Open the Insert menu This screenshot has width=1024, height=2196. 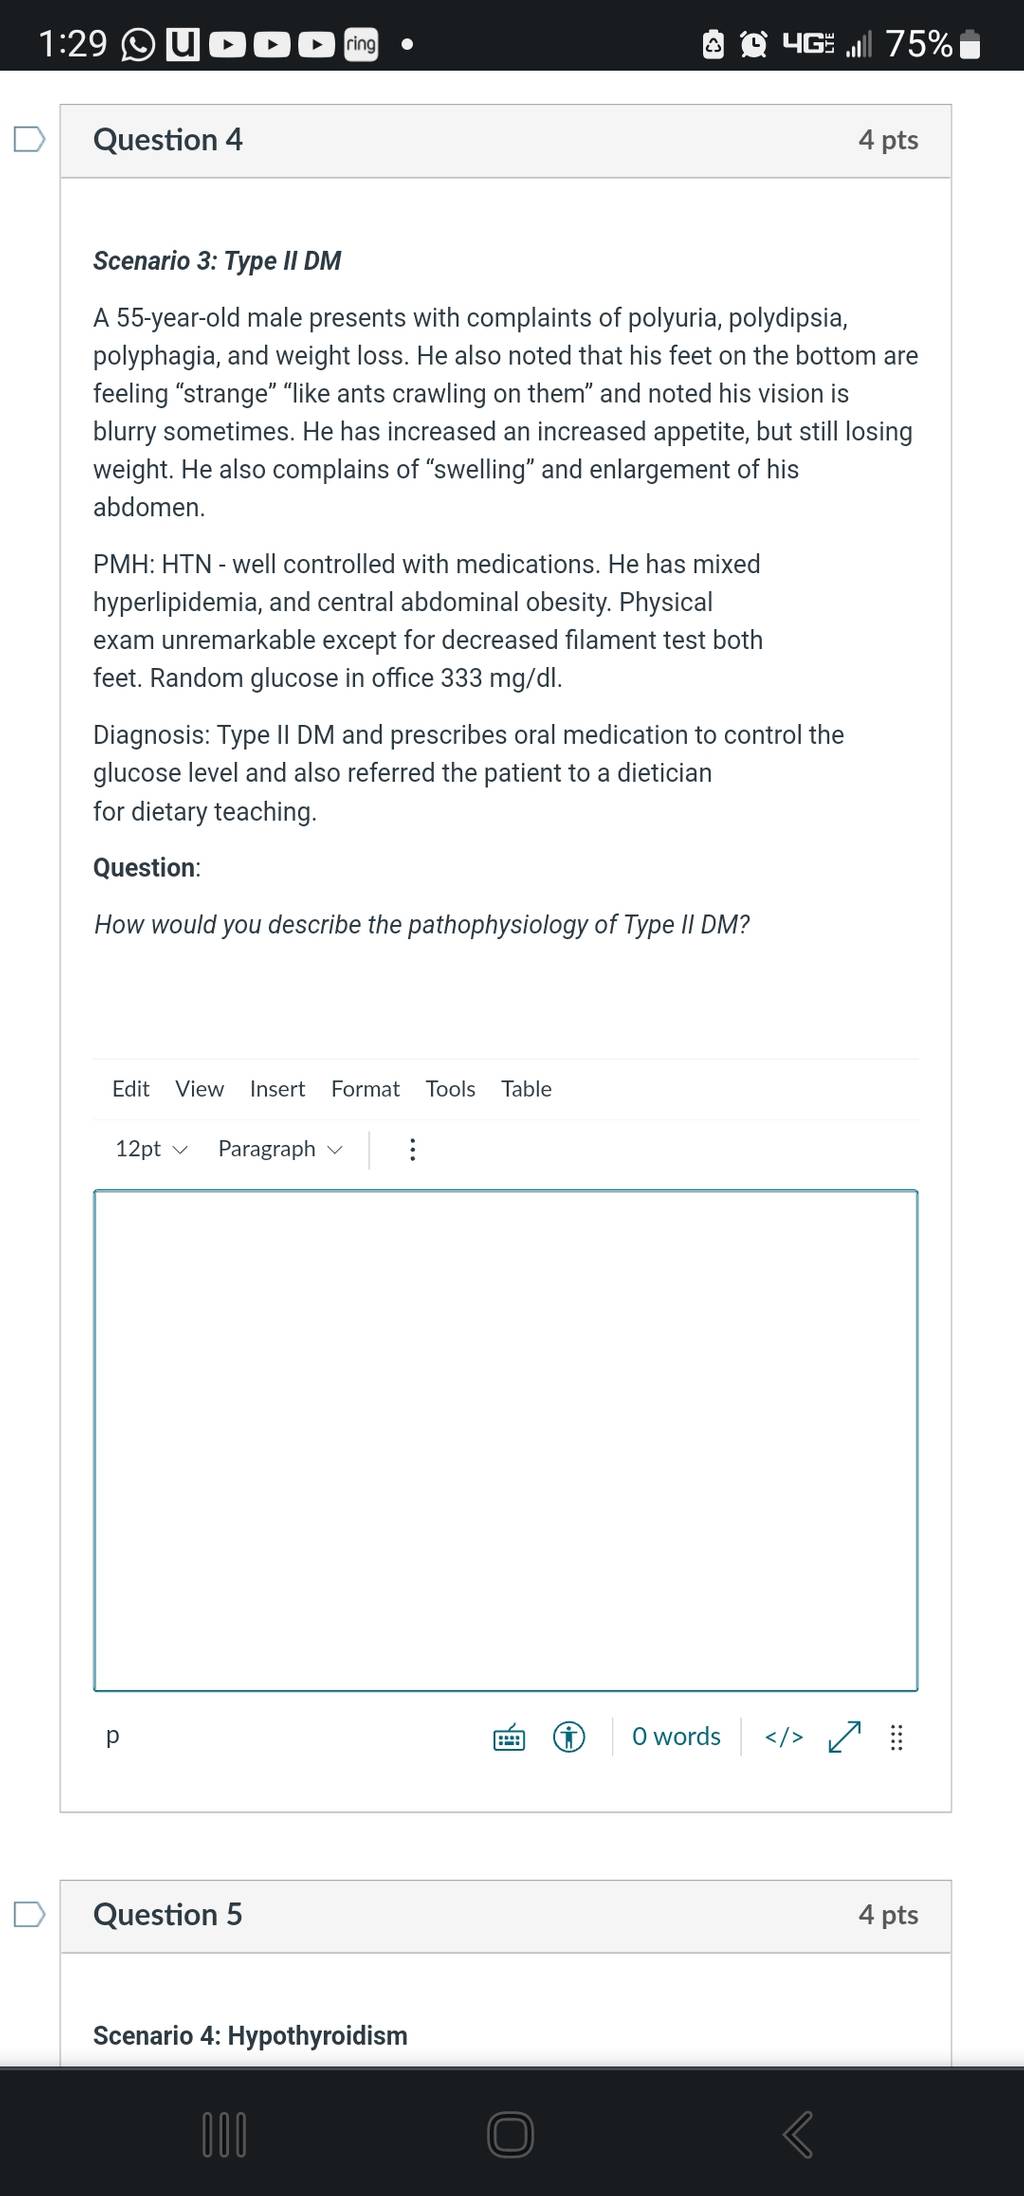(277, 1089)
